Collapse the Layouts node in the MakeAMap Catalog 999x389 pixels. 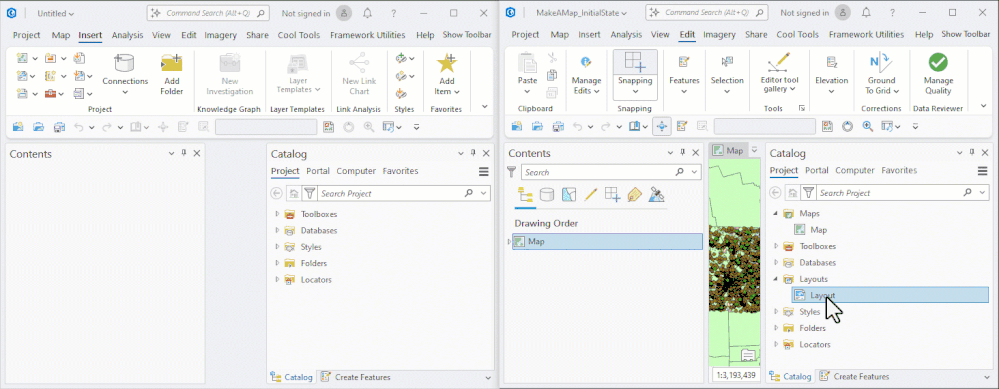tap(776, 279)
